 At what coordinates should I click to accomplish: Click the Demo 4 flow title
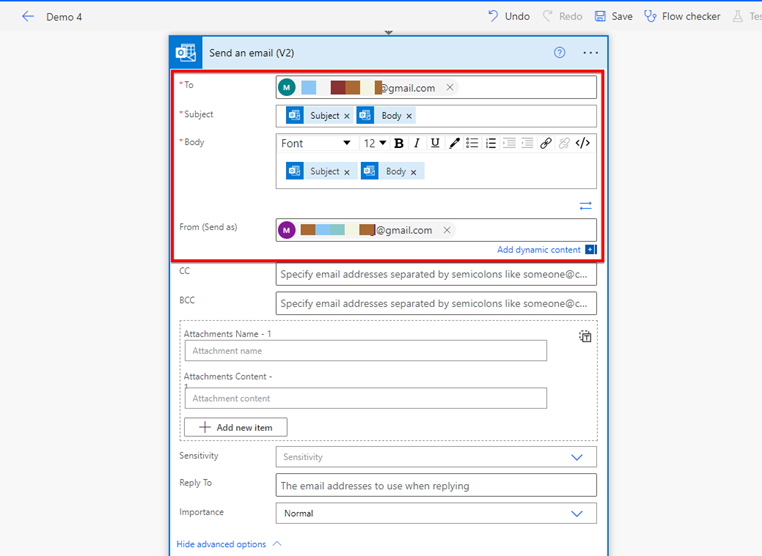[x=64, y=17]
